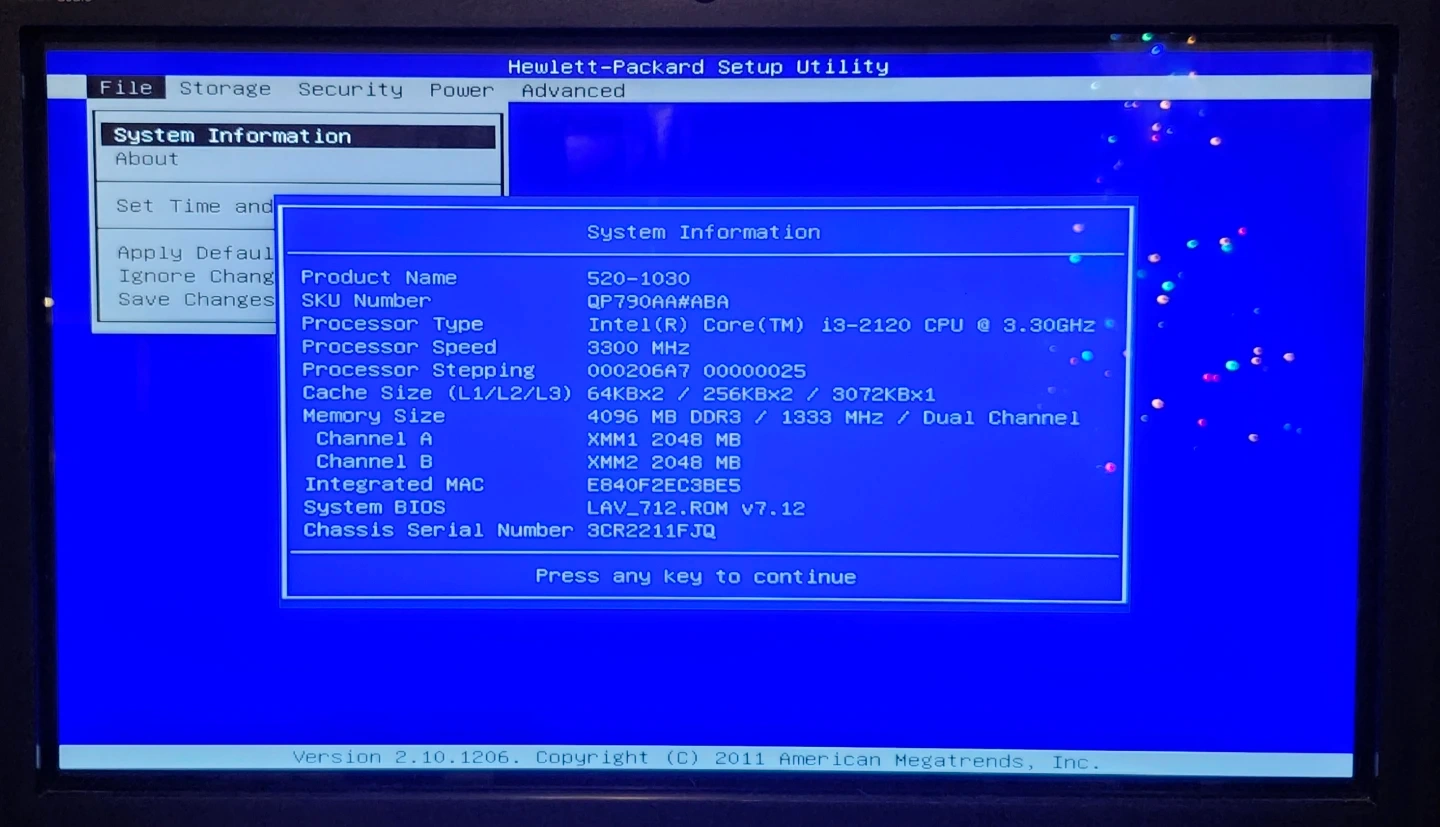The width and height of the screenshot is (1440, 827).
Task: Choose the About menu entry
Action: (x=147, y=159)
